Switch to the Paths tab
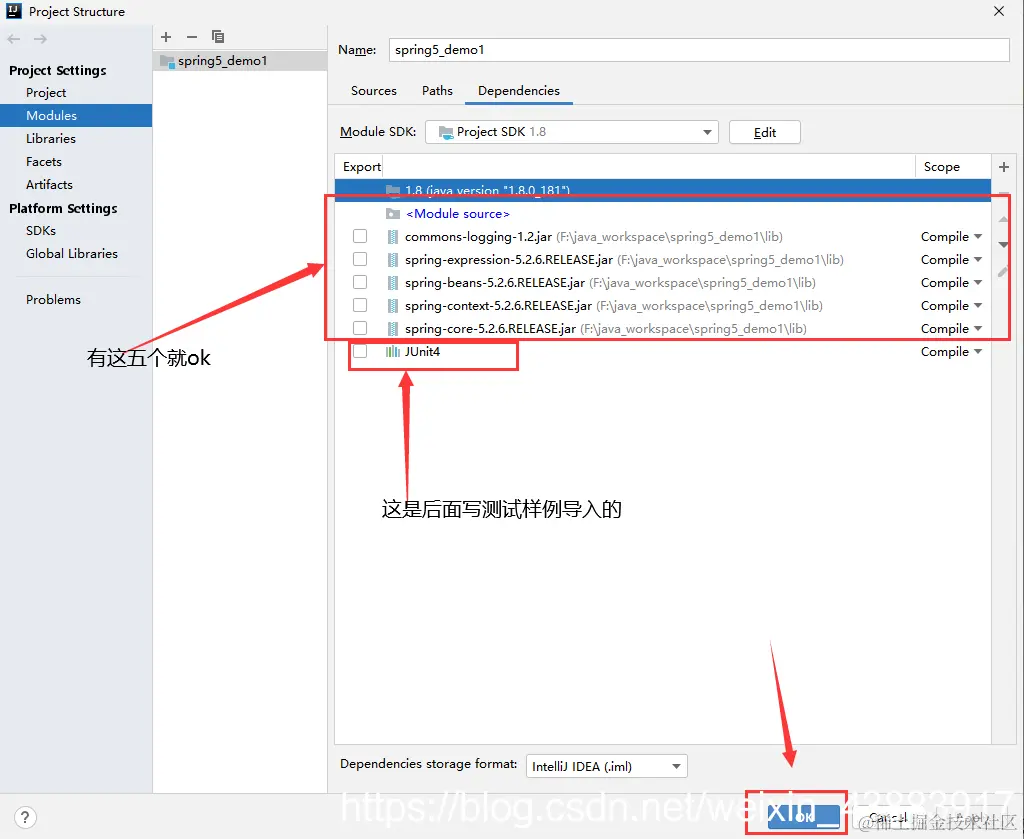The image size is (1024, 839). click(437, 91)
